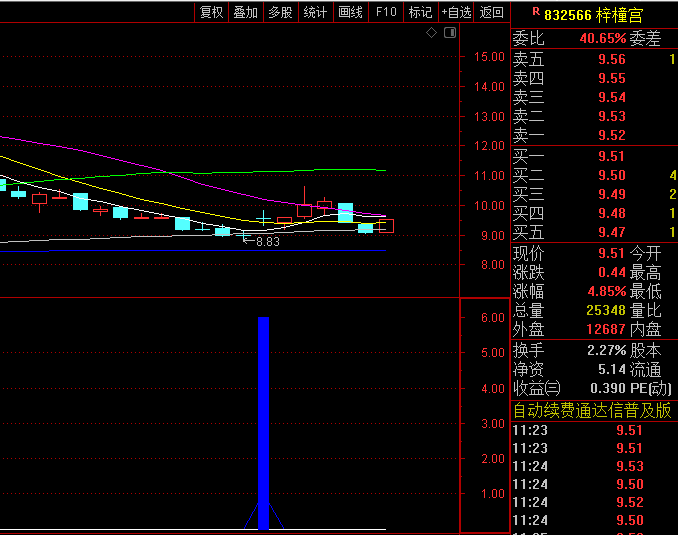This screenshot has height=535, width=678.
Task: Click the 买一 bid price 9.51
Action: click(x=611, y=156)
